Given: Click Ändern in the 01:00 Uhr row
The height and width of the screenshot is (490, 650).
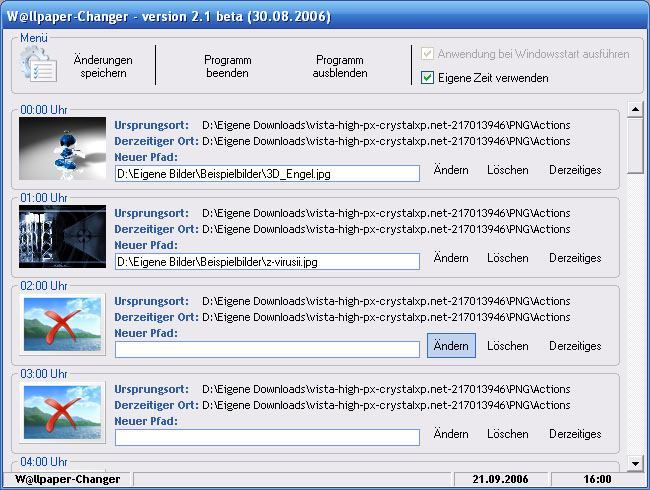Looking at the screenshot, I should (451, 257).
